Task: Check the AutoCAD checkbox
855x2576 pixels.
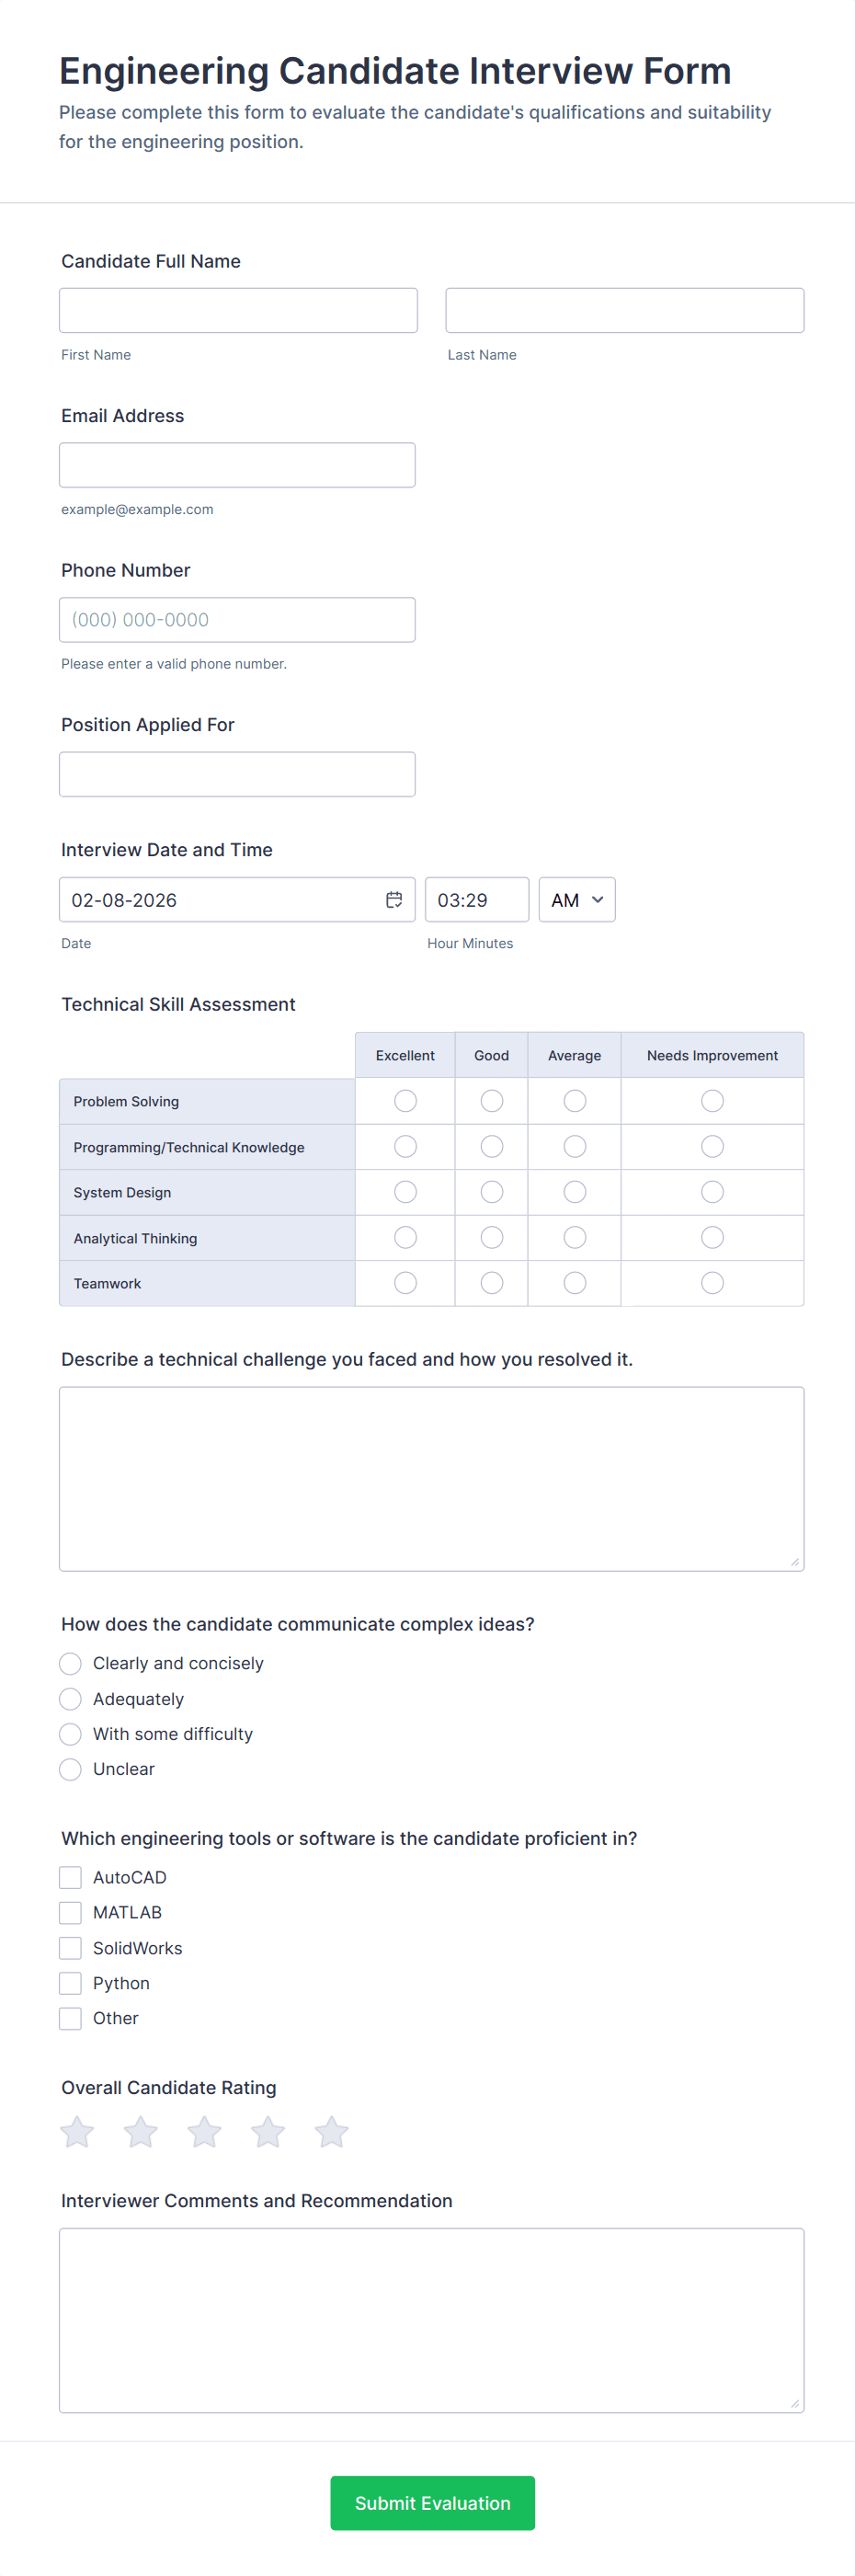Action: (70, 1877)
